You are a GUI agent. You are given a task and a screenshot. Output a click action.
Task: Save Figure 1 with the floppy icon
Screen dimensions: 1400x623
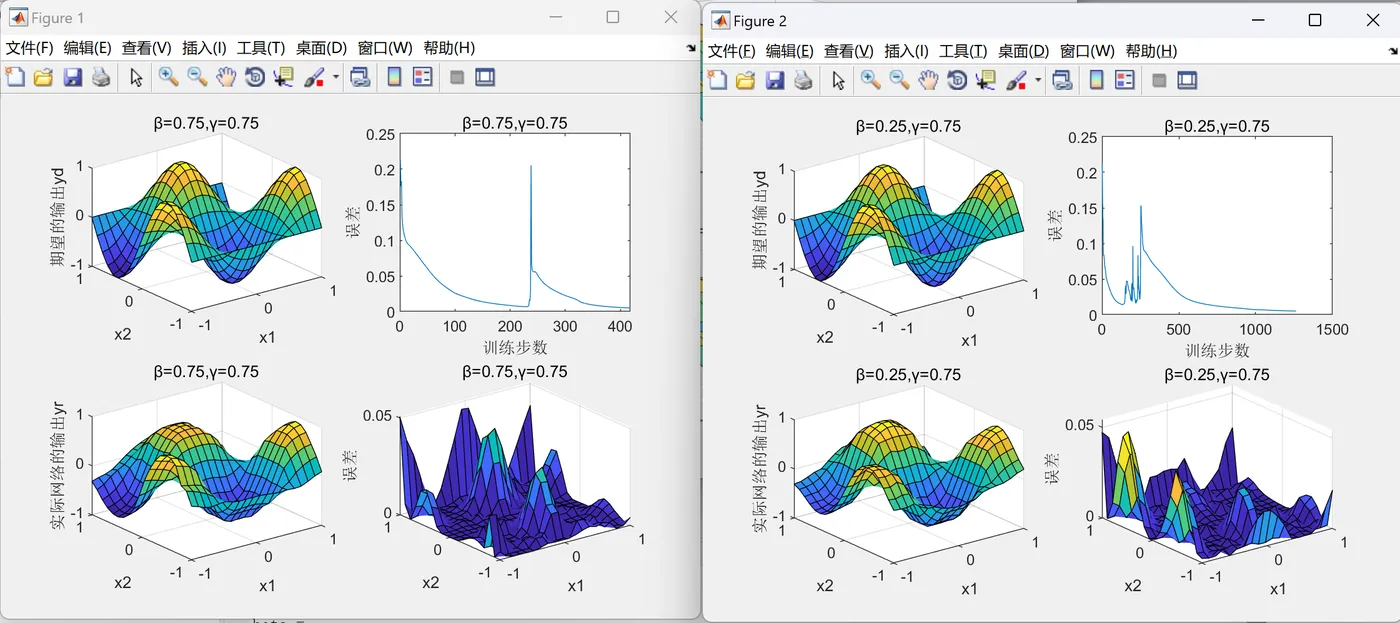pos(72,77)
